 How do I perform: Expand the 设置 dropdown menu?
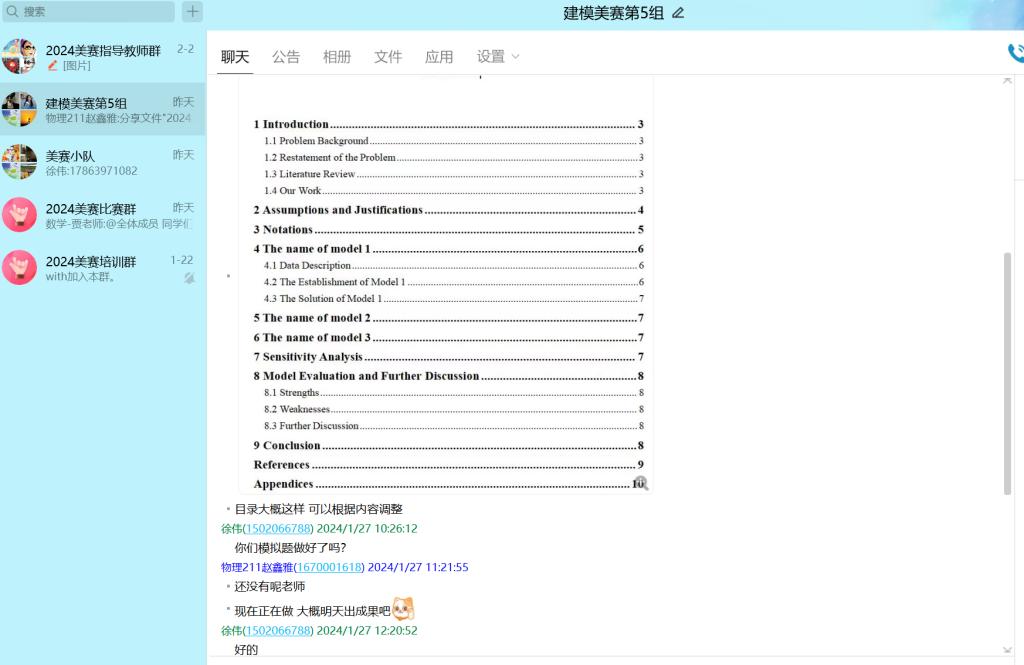click(498, 57)
